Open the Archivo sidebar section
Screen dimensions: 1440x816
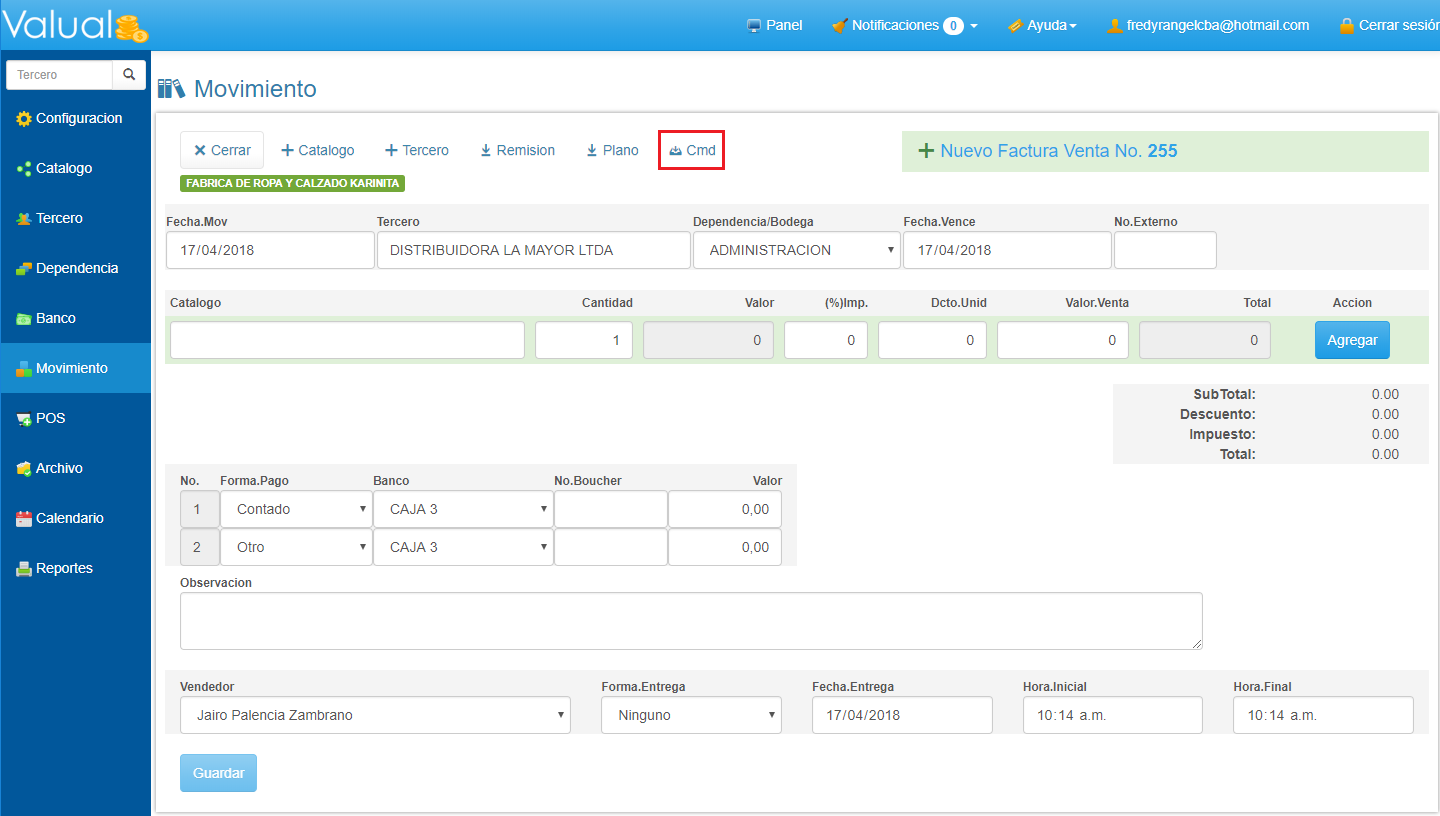click(59, 468)
